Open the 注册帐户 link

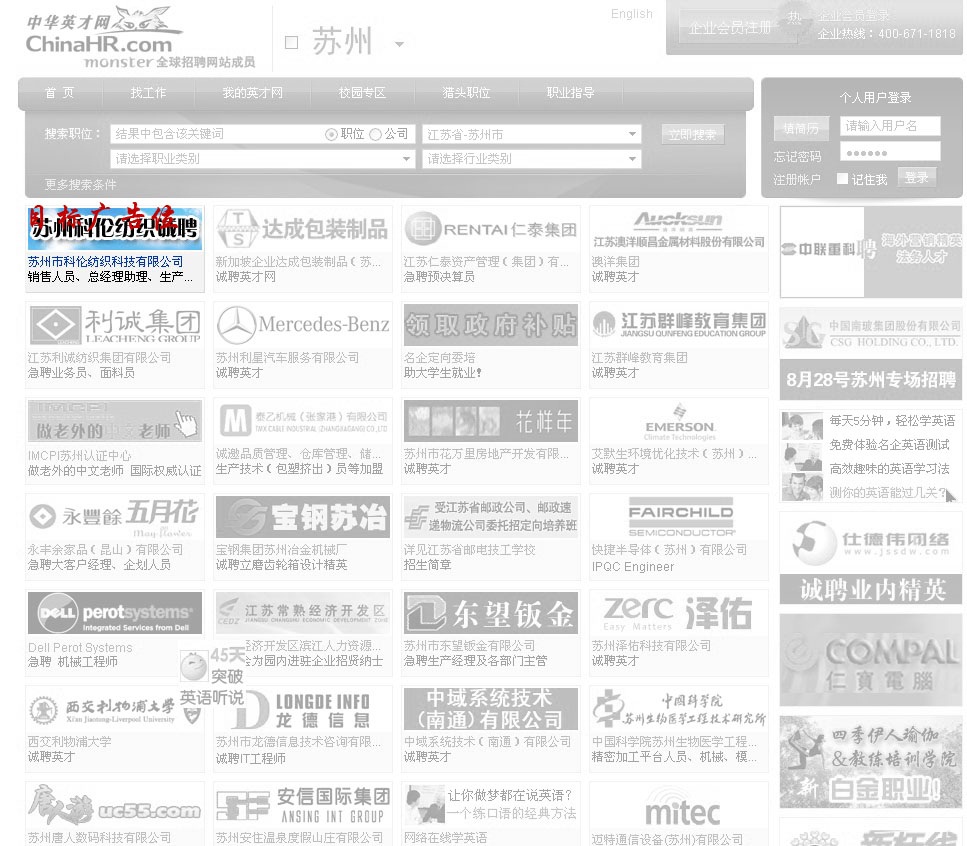(797, 179)
